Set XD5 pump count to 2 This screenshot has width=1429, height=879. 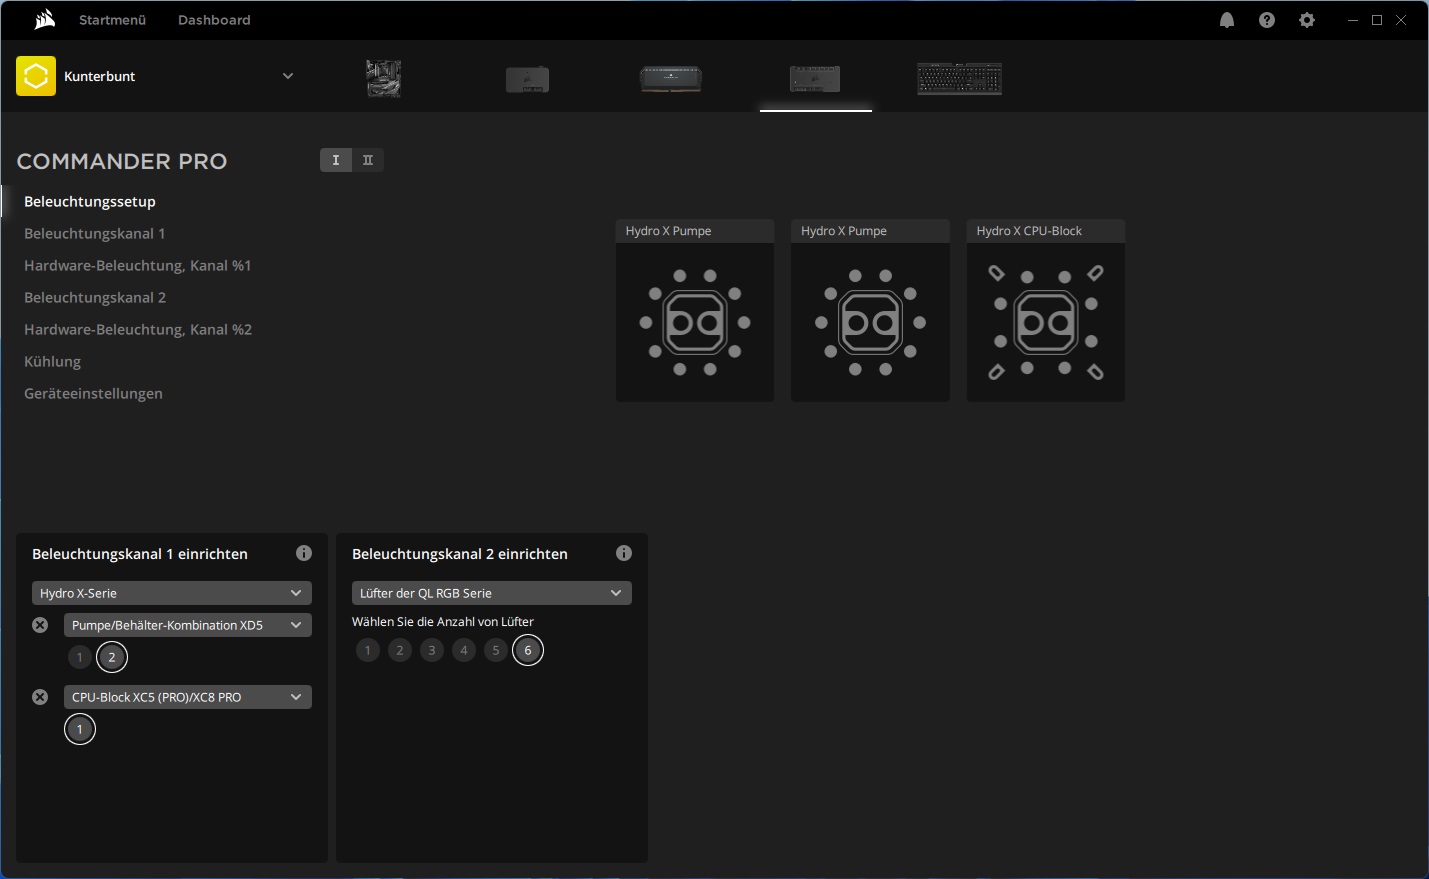[112, 657]
